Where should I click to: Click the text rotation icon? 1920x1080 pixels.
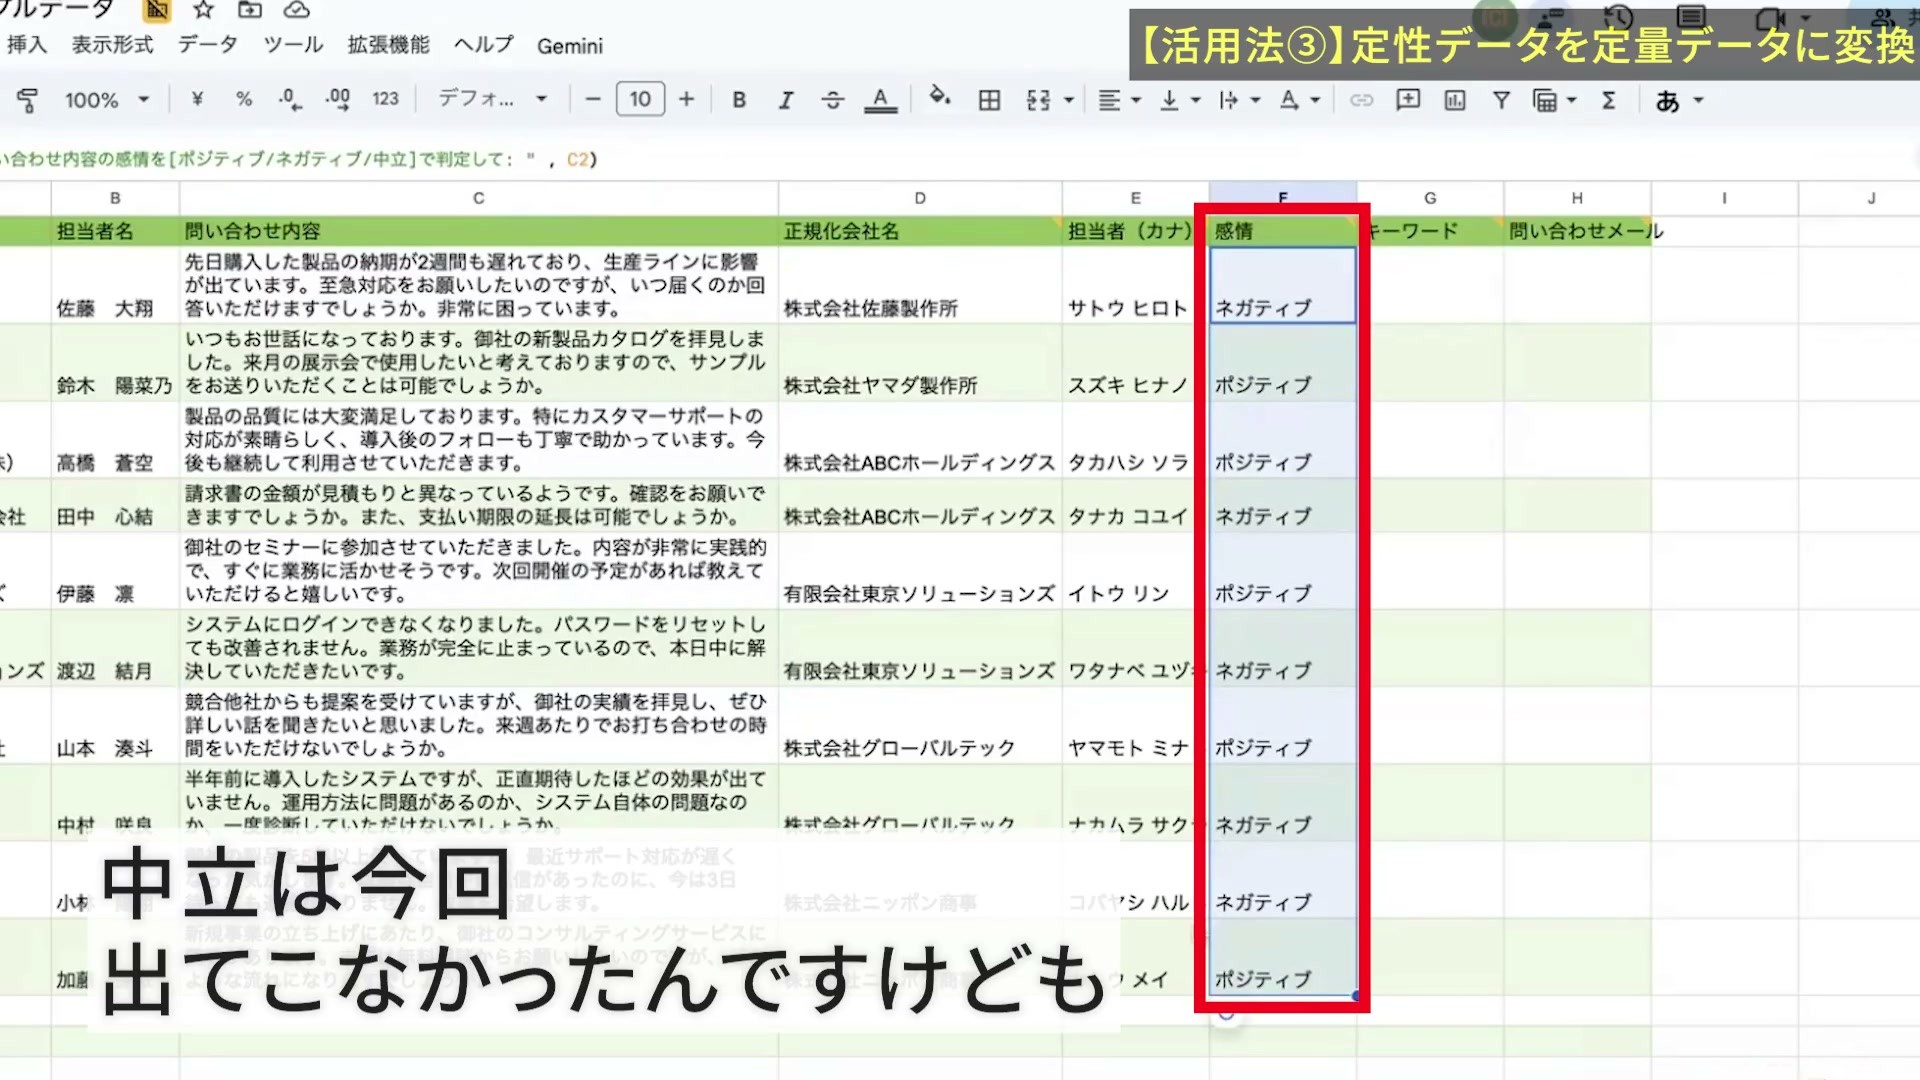[x=1289, y=100]
